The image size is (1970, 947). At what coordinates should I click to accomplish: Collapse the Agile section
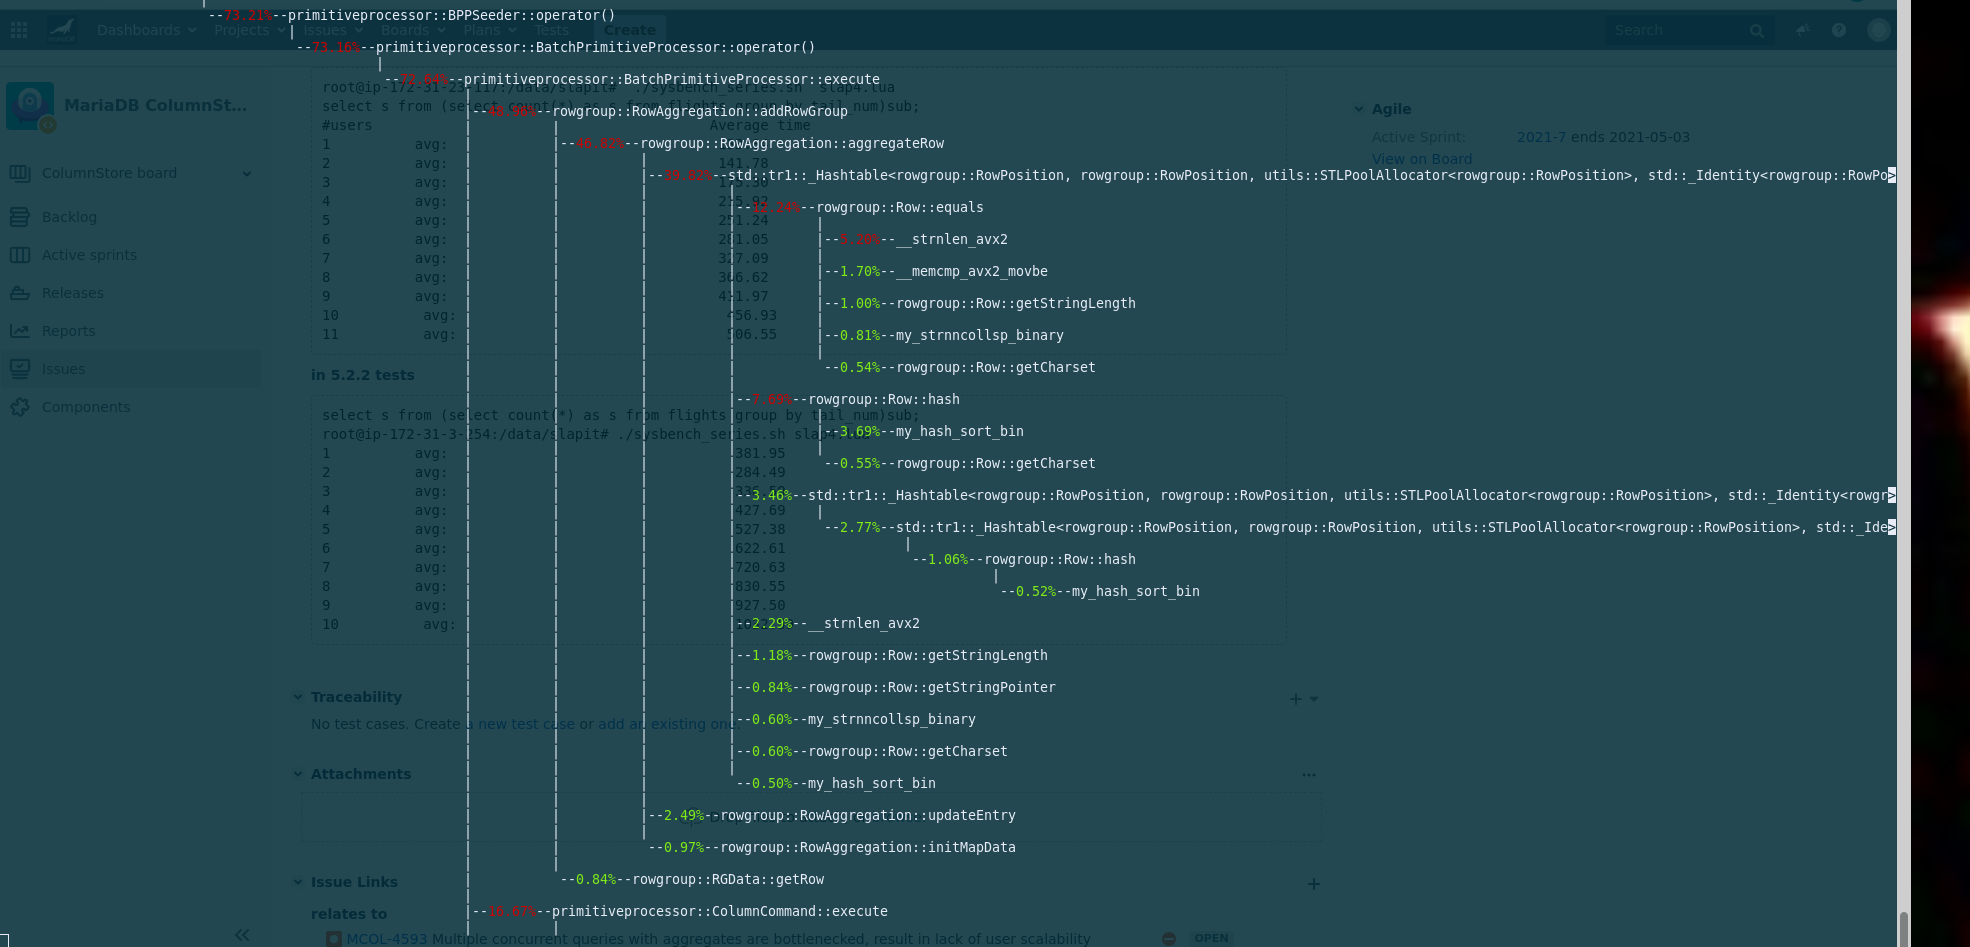[x=1359, y=109]
